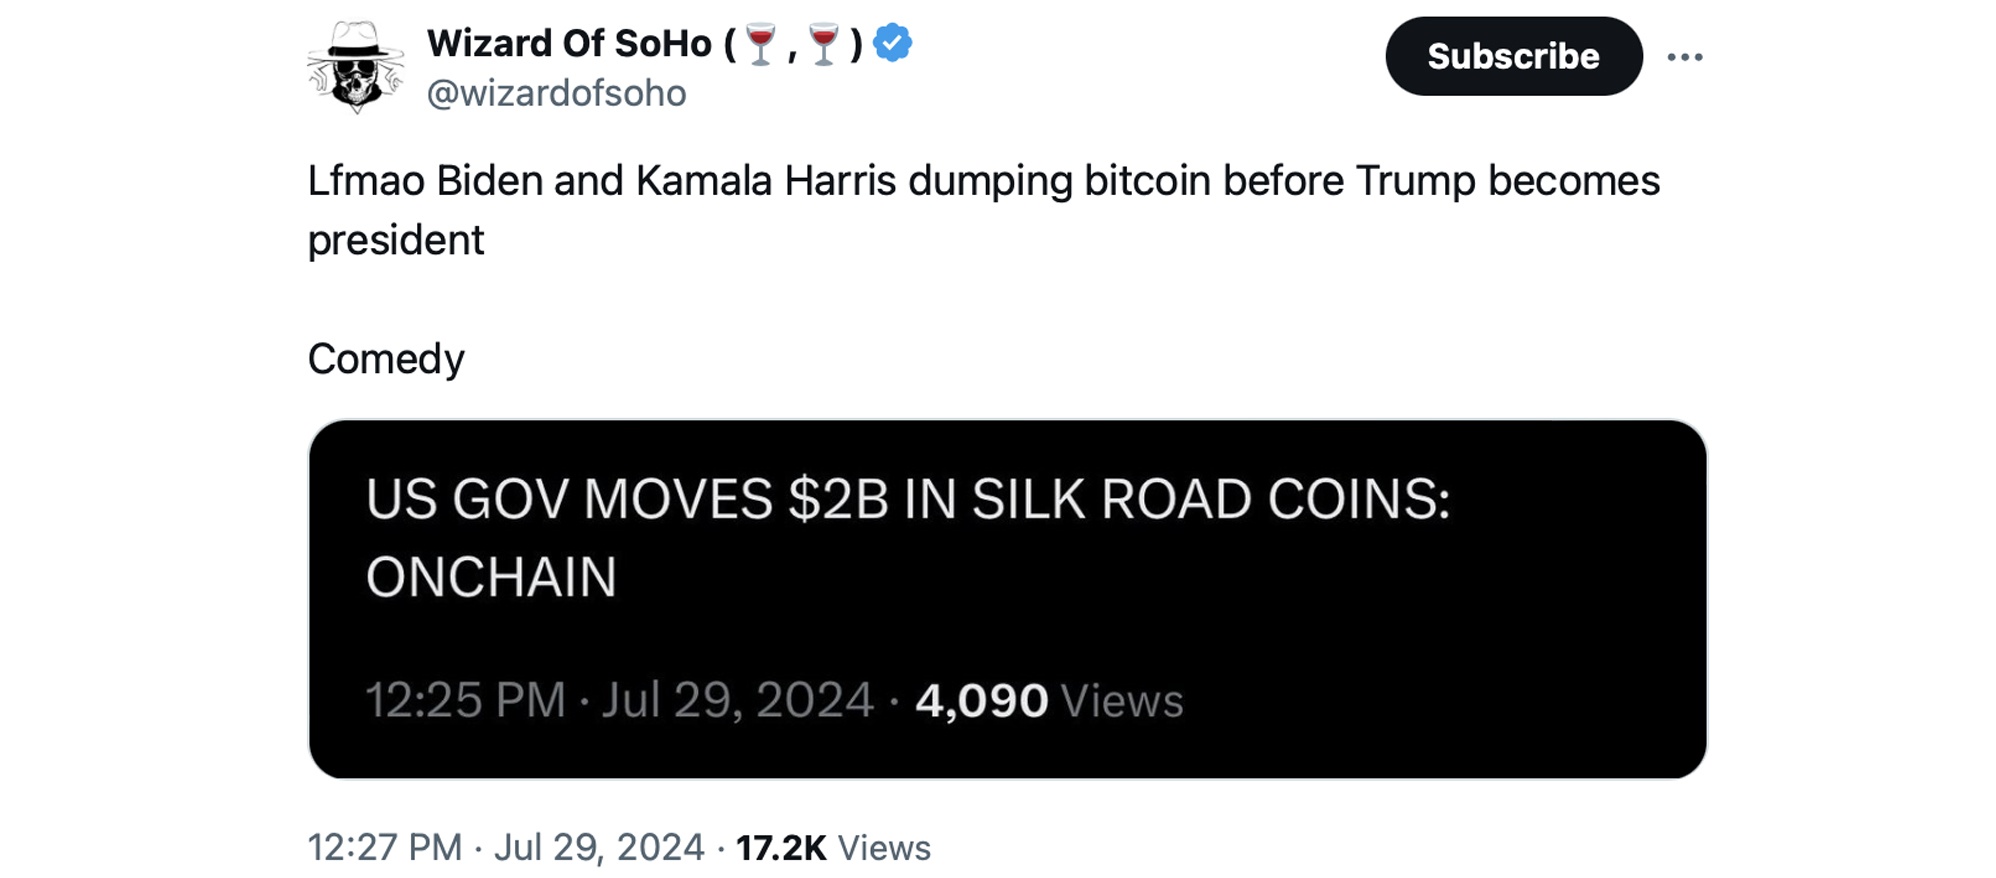This screenshot has height=878, width=1996.
Task: Click the word Comedy in the tweet
Action: point(386,359)
